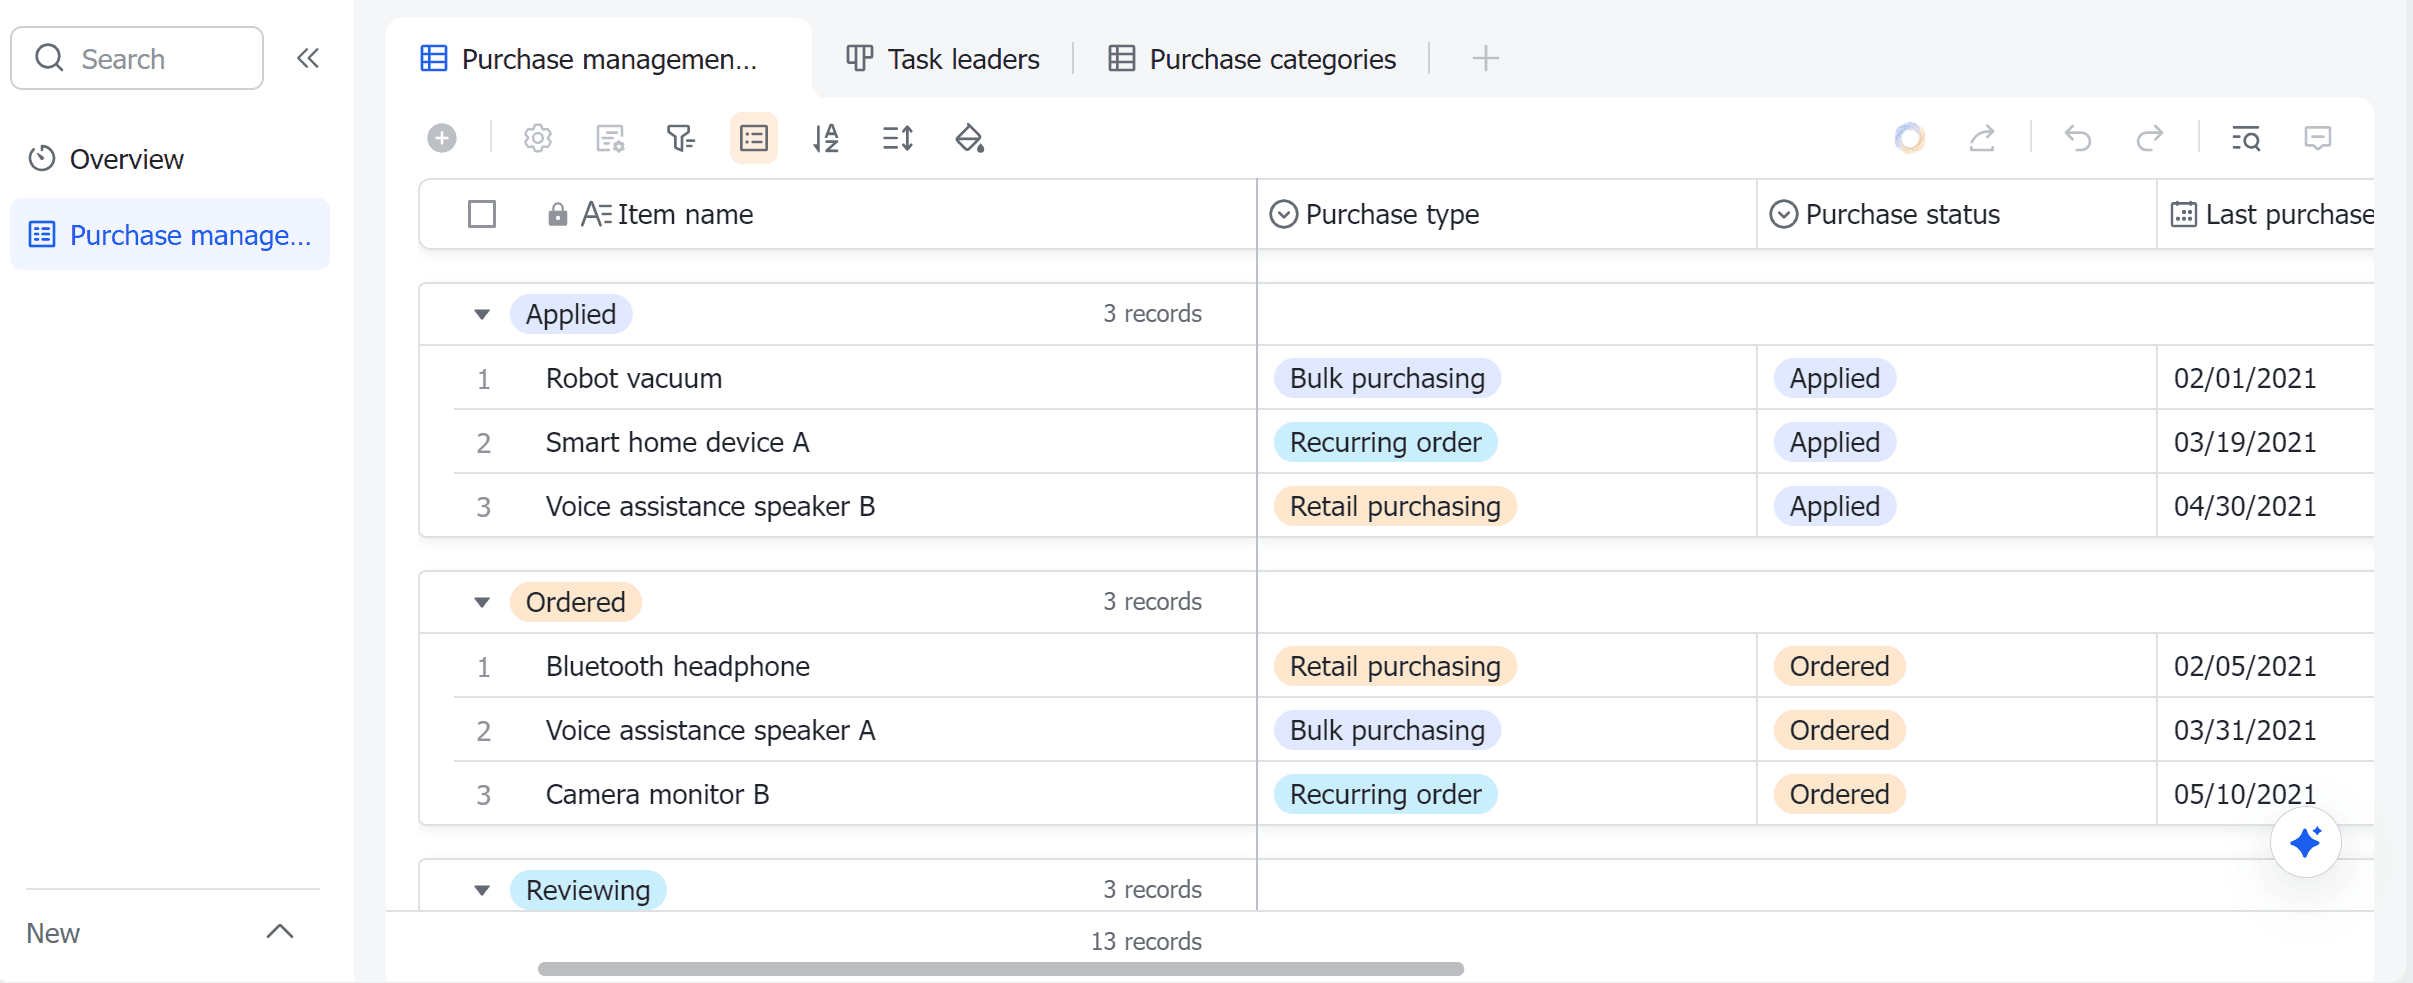Open view settings gear icon

(538, 138)
